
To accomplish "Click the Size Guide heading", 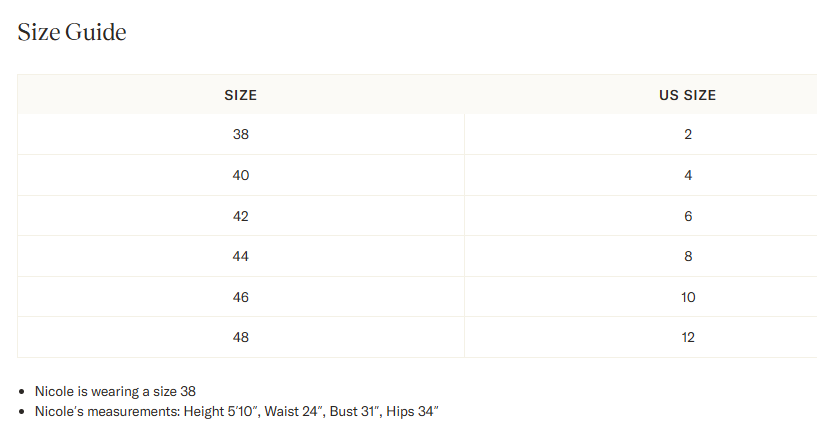I will pyautogui.click(x=72, y=32).
